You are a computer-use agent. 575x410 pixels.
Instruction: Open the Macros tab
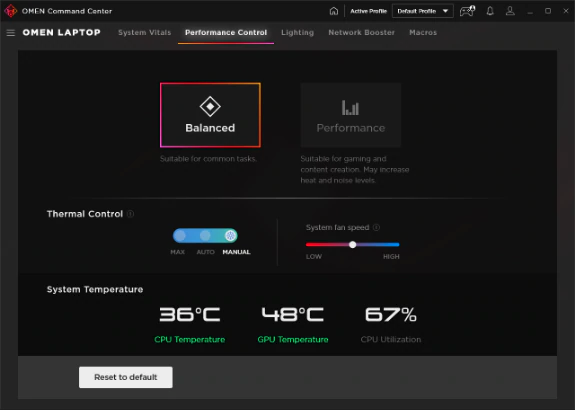point(423,33)
